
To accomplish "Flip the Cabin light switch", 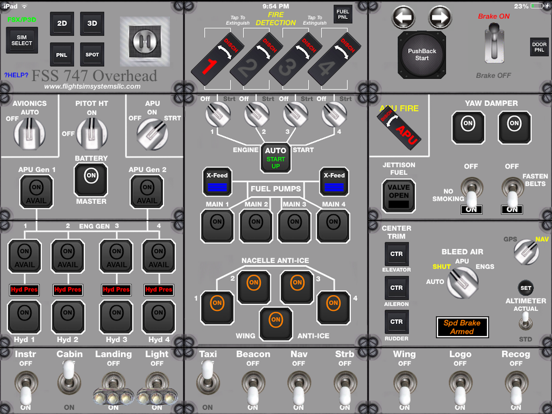I will 69,378.
